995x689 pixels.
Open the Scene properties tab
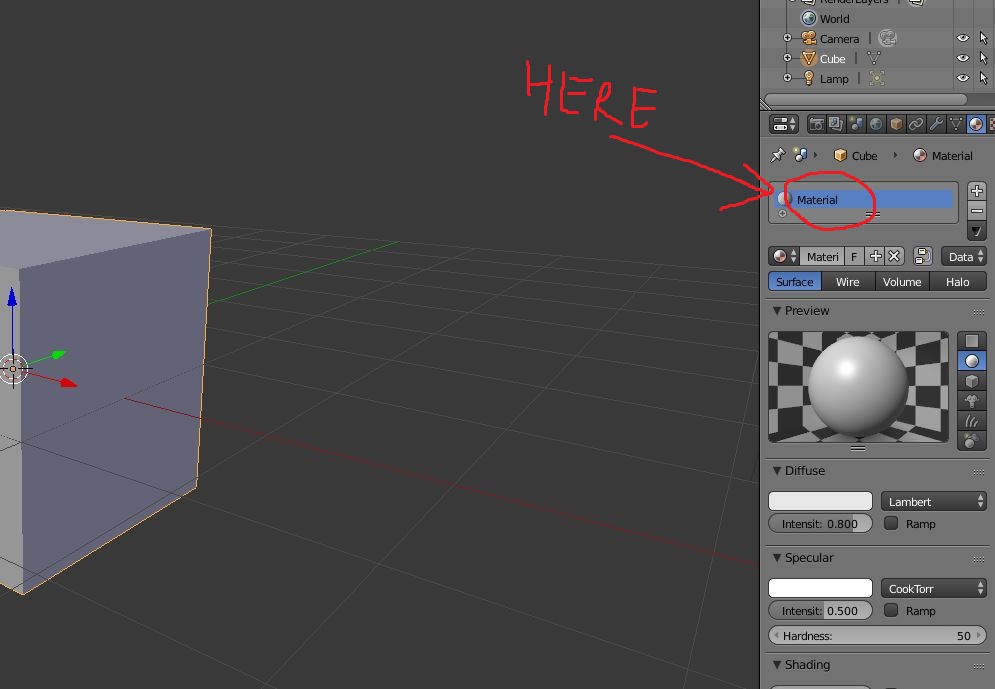pos(856,124)
